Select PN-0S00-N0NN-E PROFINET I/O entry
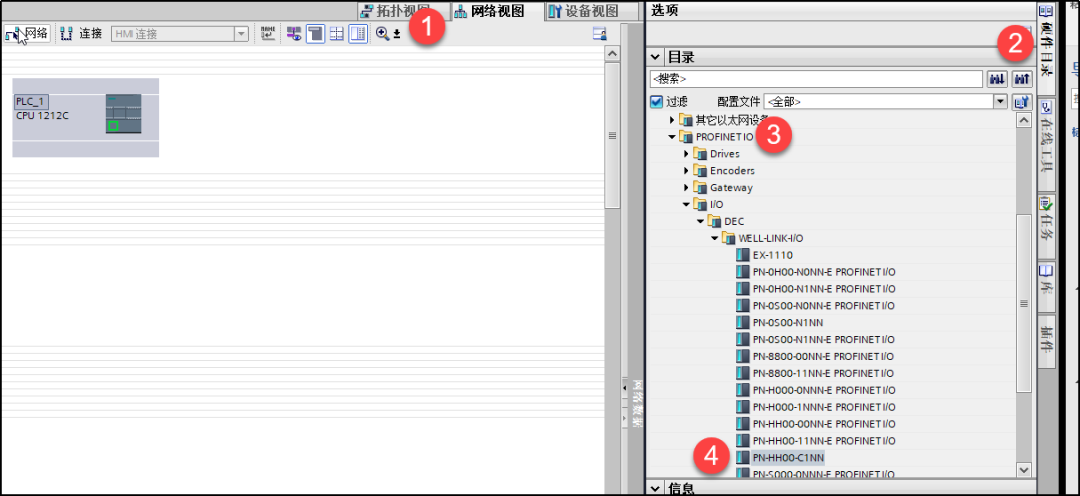The image size is (1080, 496). tap(824, 305)
